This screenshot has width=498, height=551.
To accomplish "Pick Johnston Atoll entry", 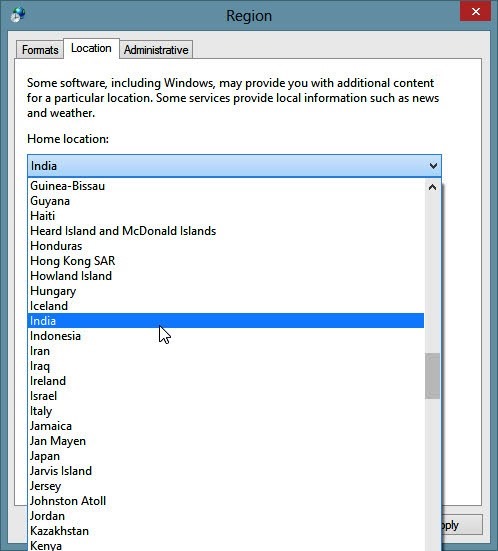I will pyautogui.click(x=226, y=501).
